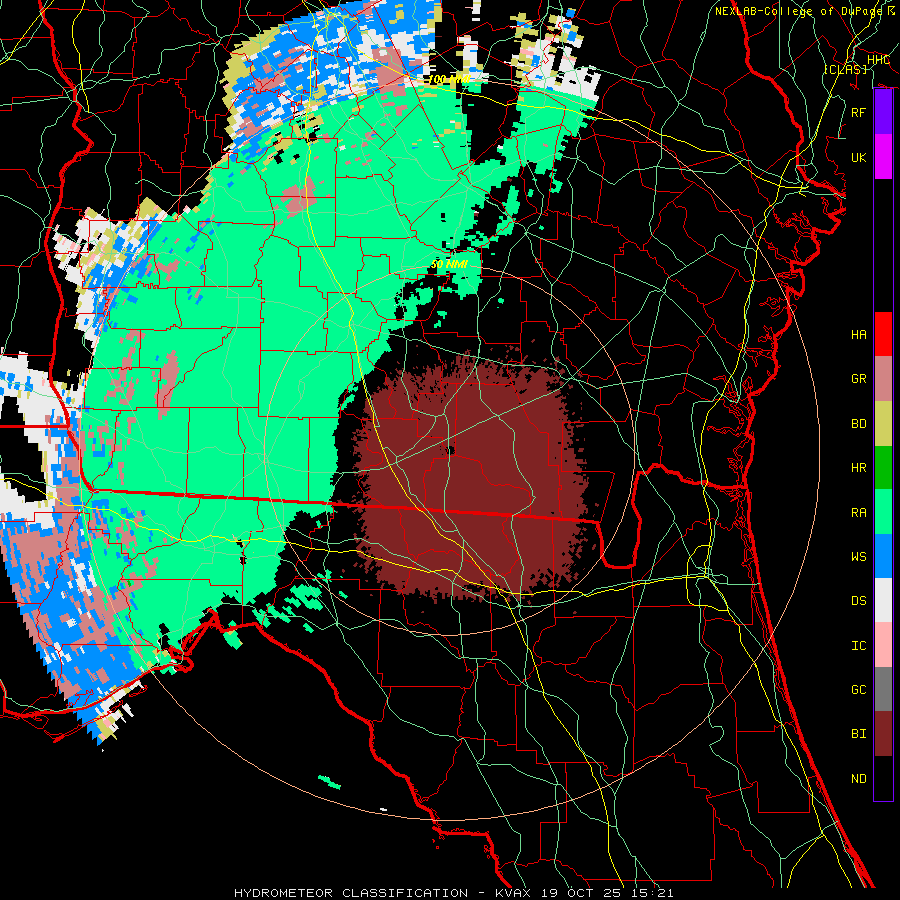Click the DS legend label

tap(859, 601)
